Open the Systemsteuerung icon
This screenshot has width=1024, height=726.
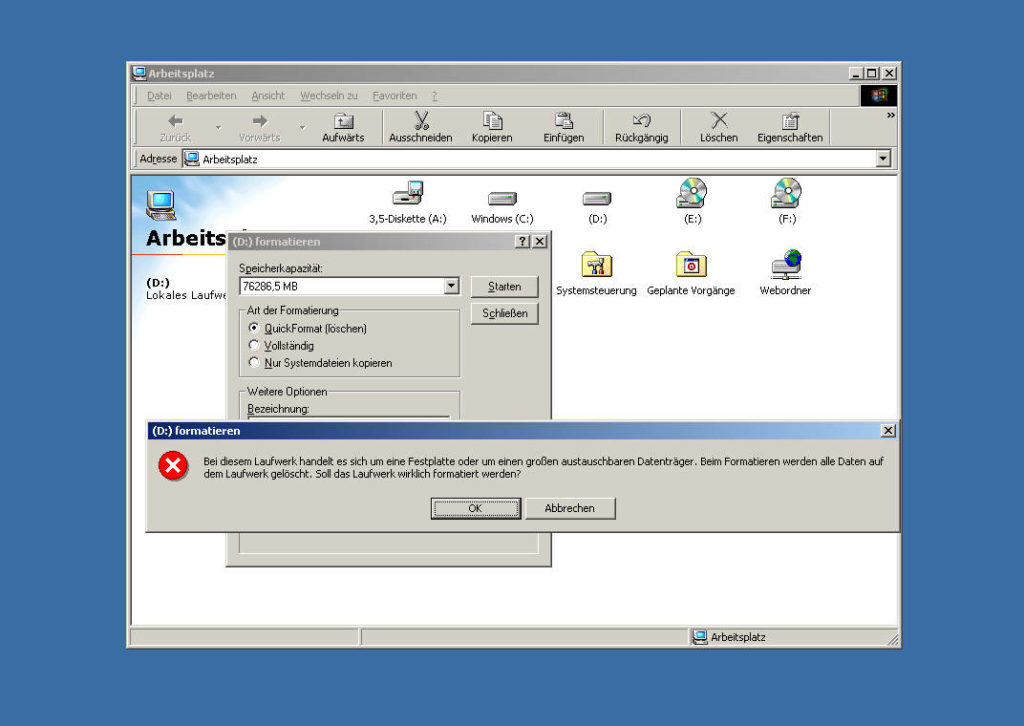pos(596,265)
